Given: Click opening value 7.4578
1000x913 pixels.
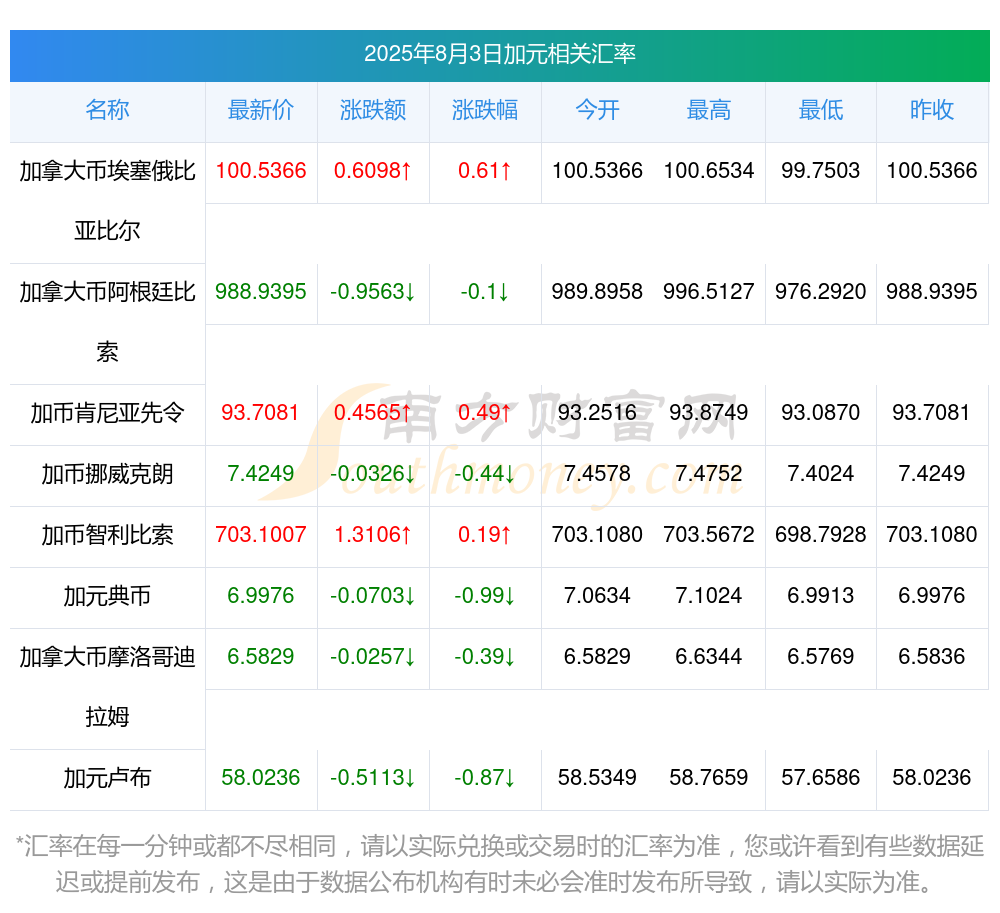Looking at the screenshot, I should [597, 474].
